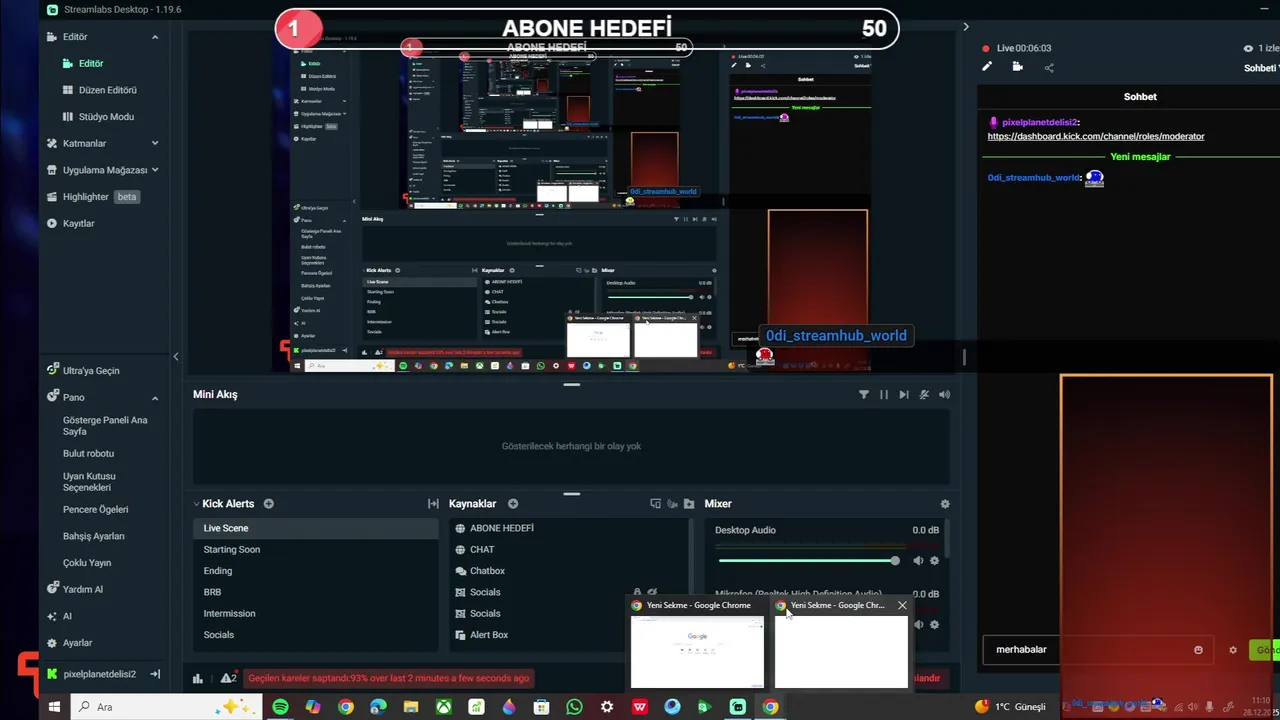Open Uyarı Kutusu Seçenekleri
The image size is (1280, 720).
tap(89, 481)
